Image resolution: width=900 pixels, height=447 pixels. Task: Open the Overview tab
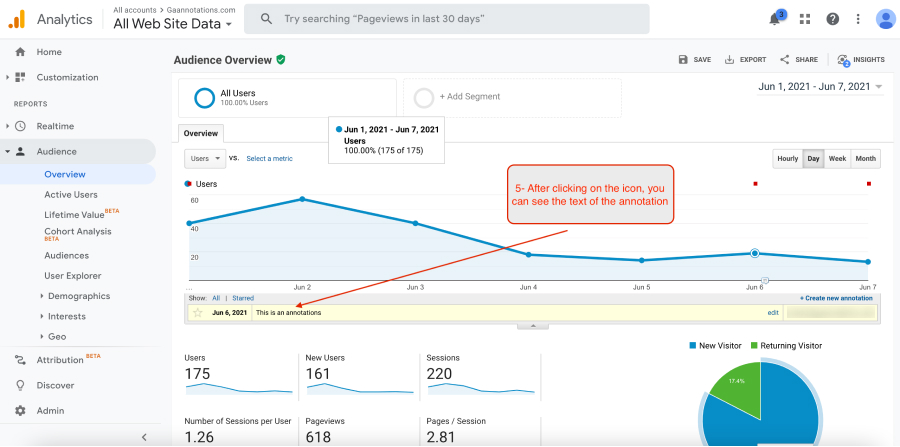click(x=201, y=133)
